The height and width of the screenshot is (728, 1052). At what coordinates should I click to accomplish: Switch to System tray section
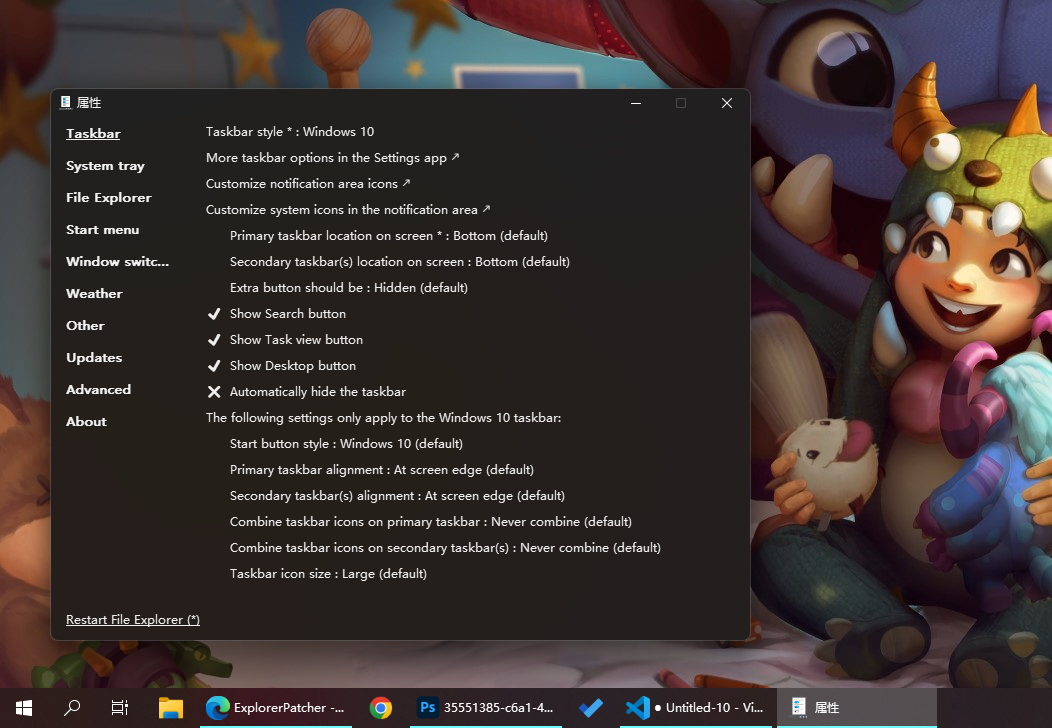coord(105,166)
